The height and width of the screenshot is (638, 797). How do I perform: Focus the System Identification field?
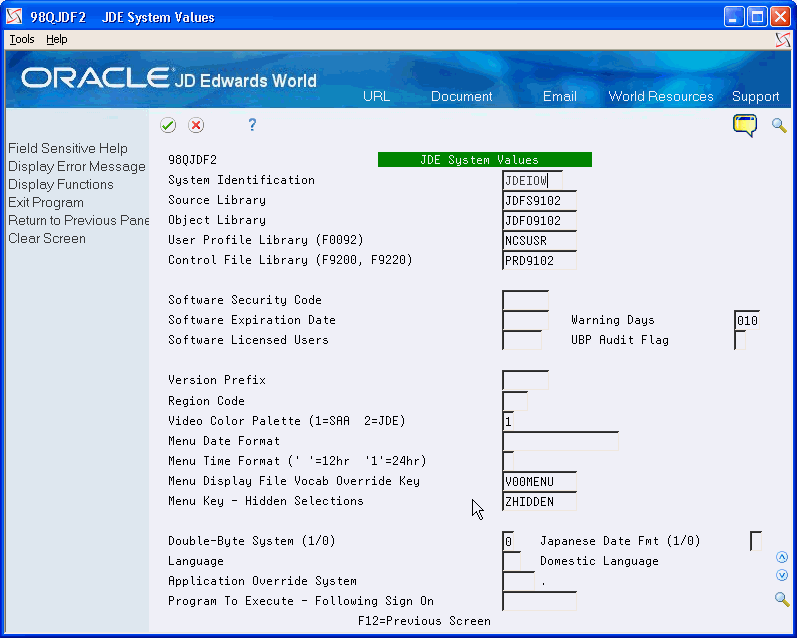(x=532, y=180)
